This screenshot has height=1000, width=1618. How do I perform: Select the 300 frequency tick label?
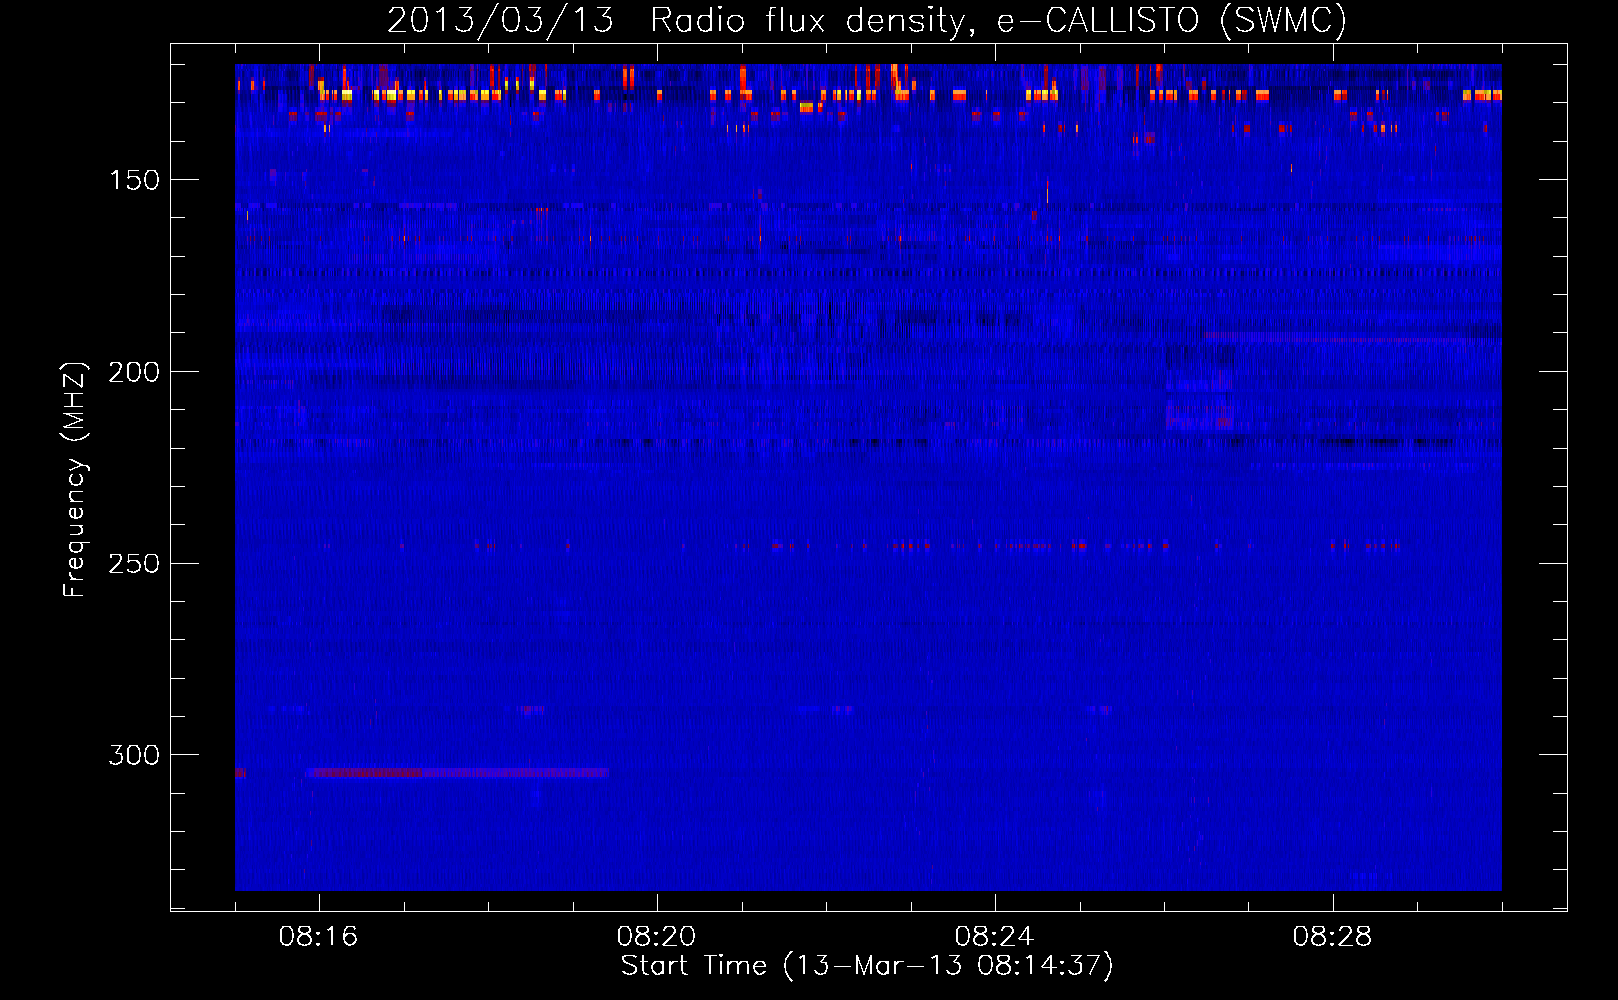(x=134, y=755)
